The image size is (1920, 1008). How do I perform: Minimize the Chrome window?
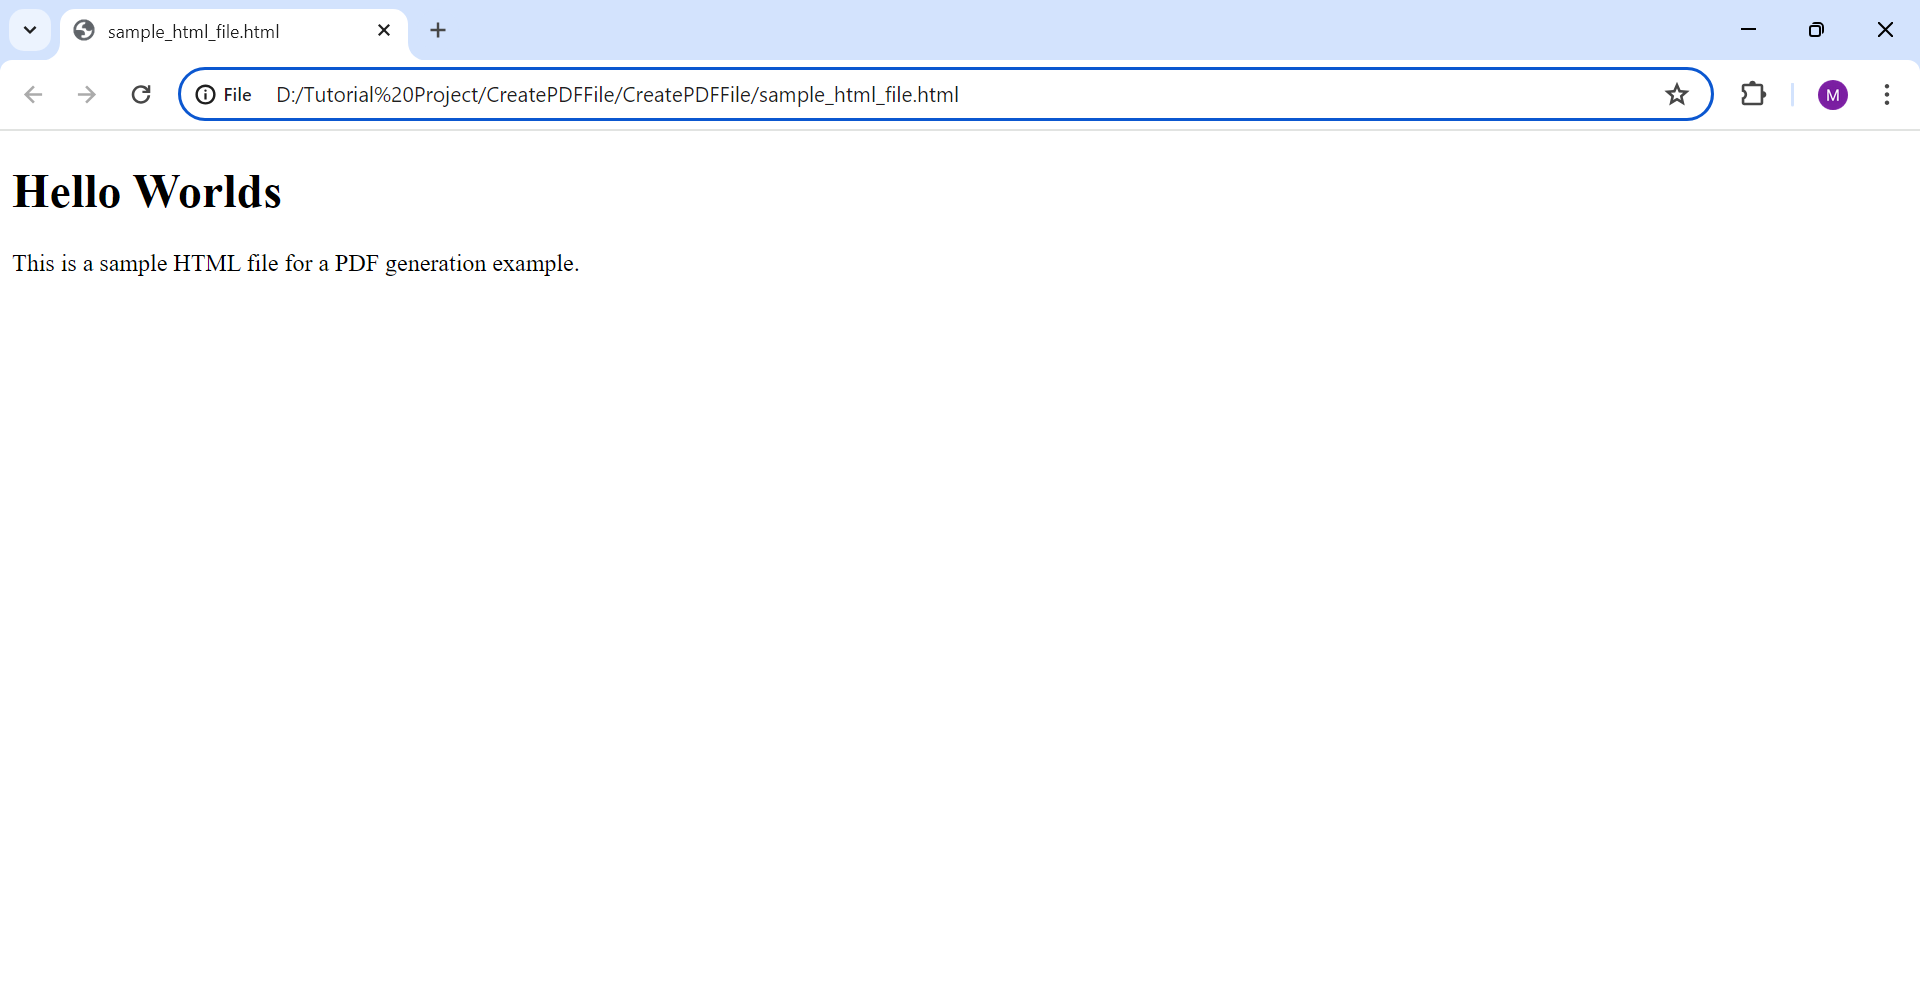(1749, 30)
